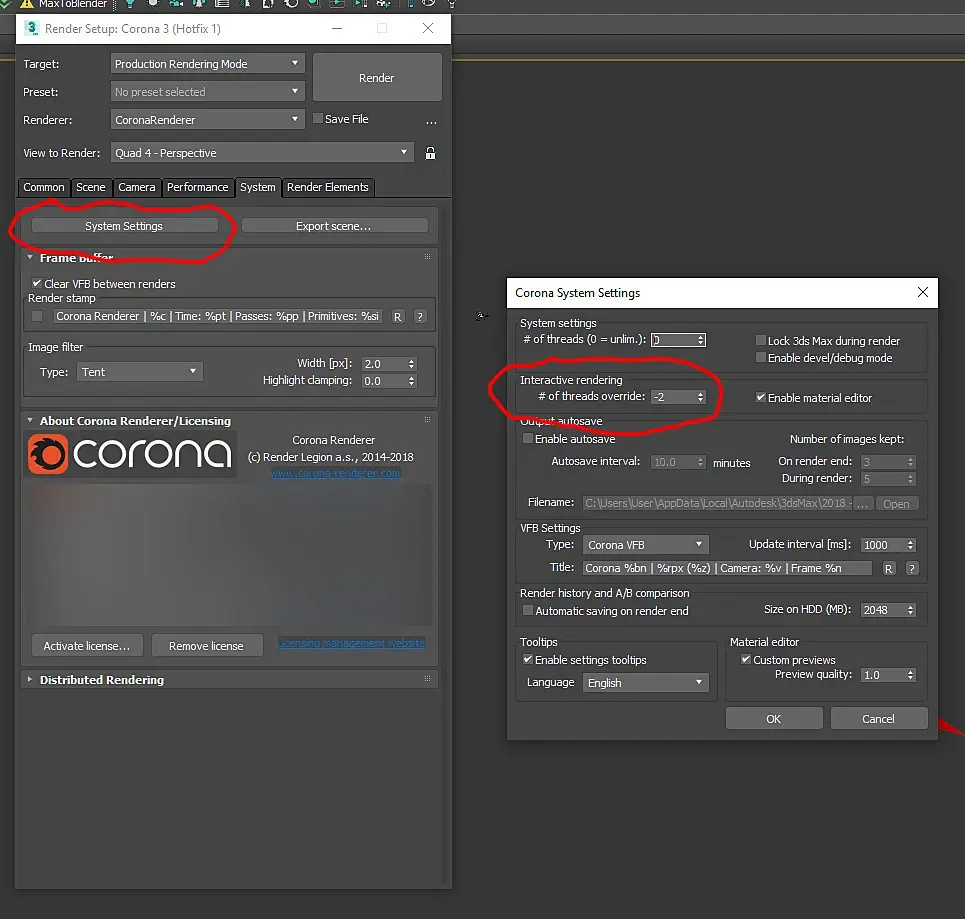Enable devel/debug mode checkbox
The image size is (965, 919).
(761, 358)
